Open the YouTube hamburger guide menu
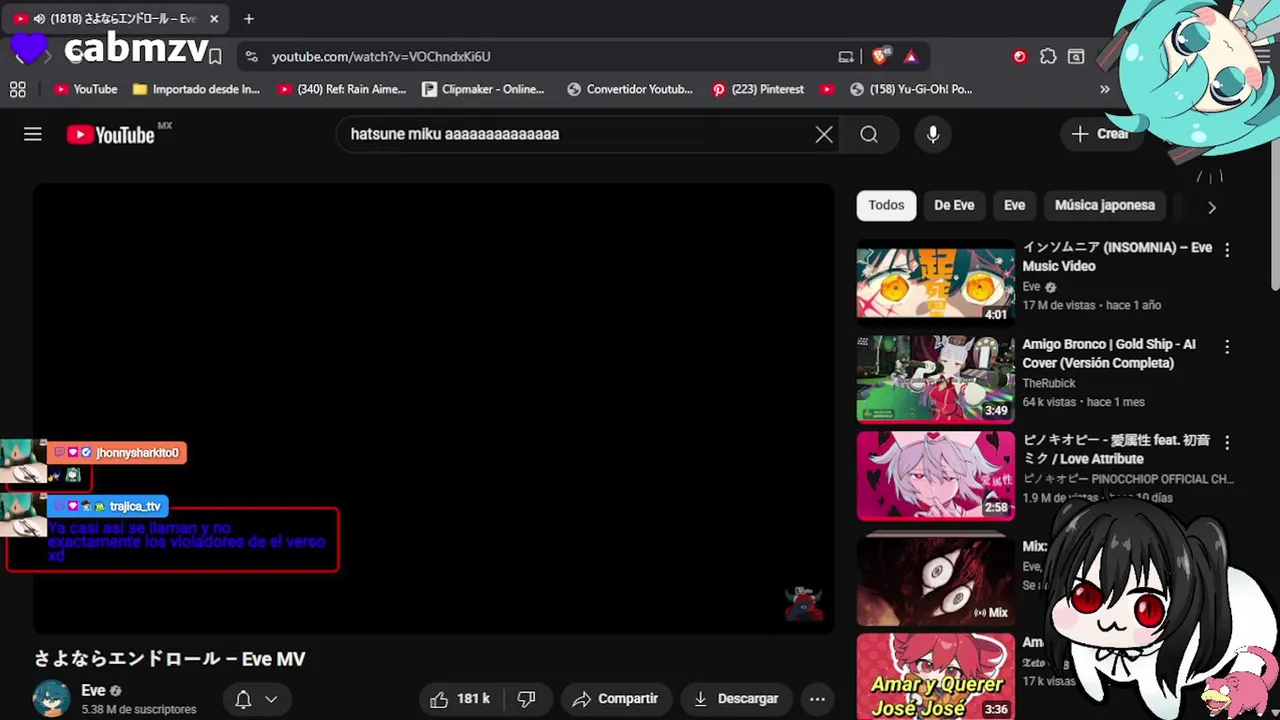The width and height of the screenshot is (1280, 720). click(x=33, y=134)
